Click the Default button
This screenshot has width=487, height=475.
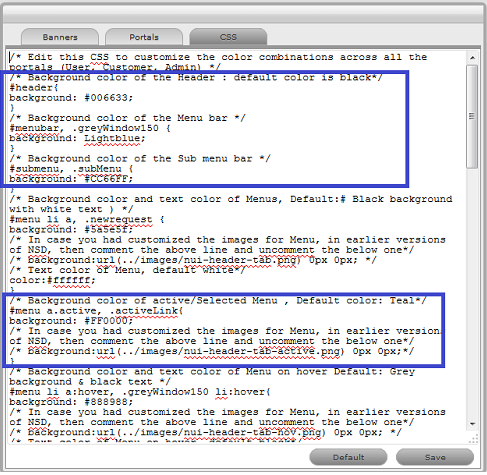348,457
